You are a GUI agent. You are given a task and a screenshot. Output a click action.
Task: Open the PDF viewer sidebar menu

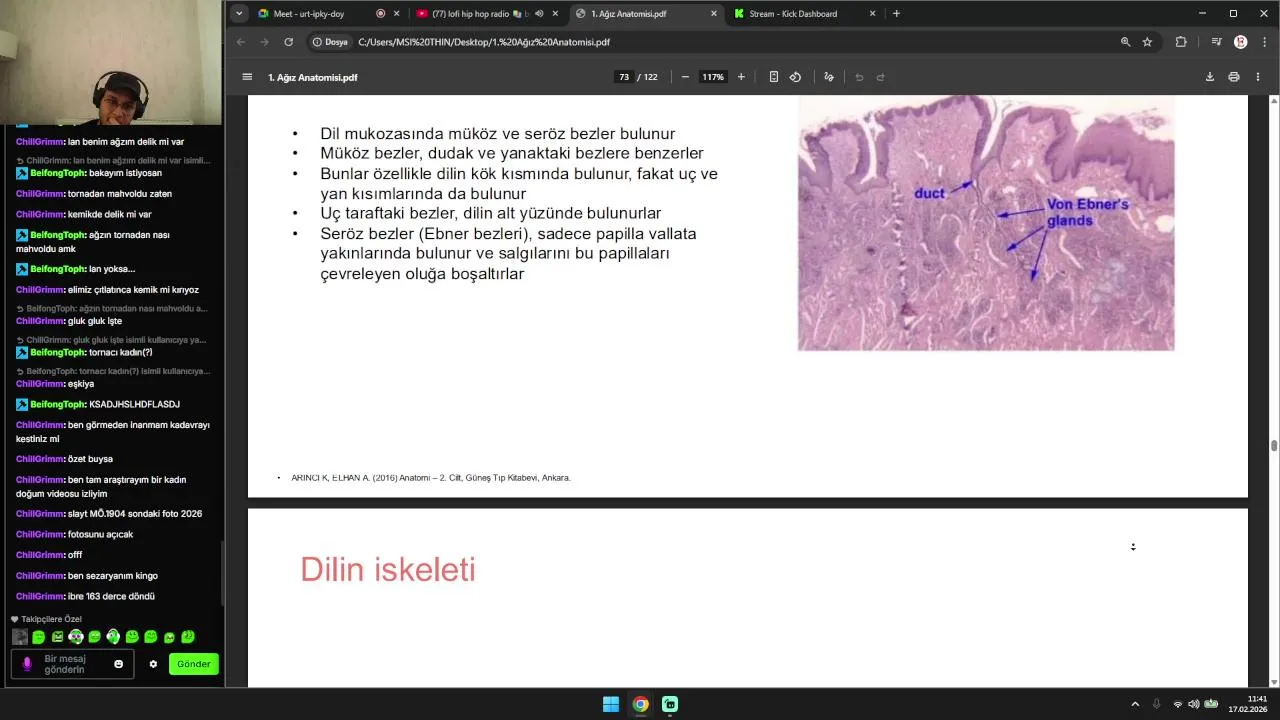tap(247, 77)
